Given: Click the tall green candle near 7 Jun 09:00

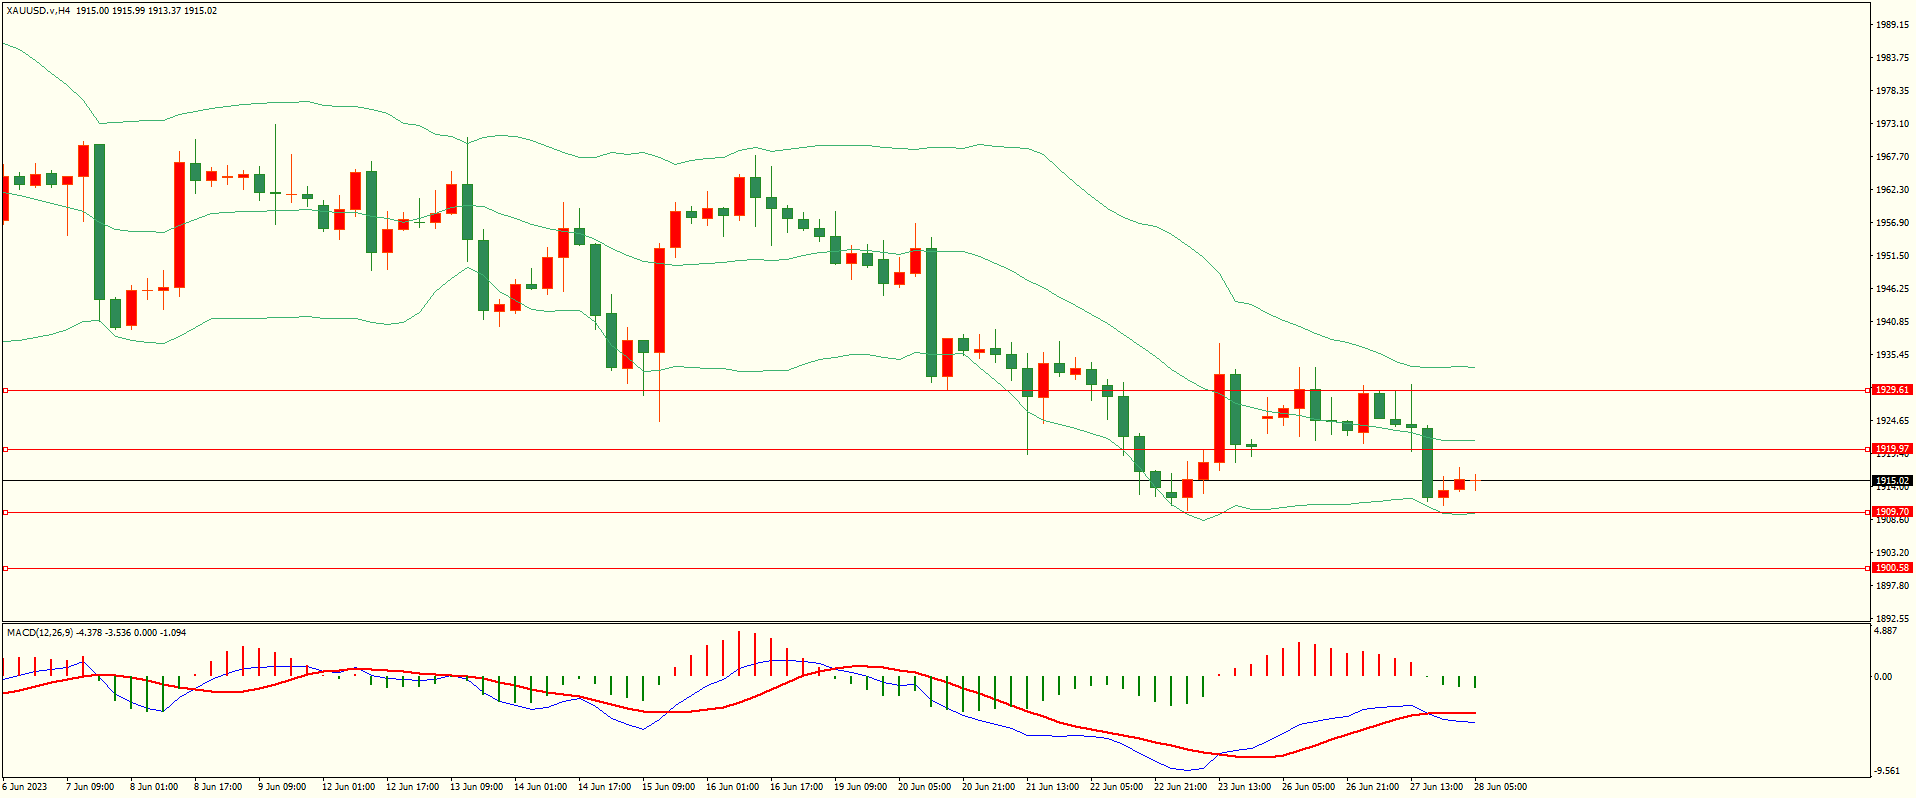Looking at the screenshot, I should [99, 222].
